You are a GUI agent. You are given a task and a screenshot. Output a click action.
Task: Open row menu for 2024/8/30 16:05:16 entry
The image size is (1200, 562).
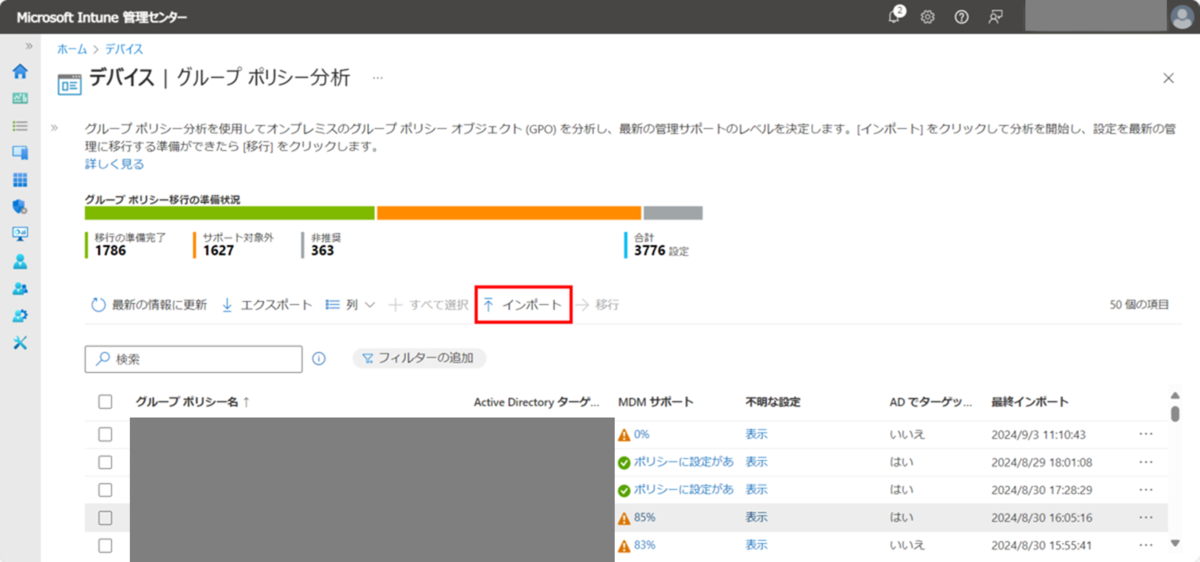coord(1146,518)
